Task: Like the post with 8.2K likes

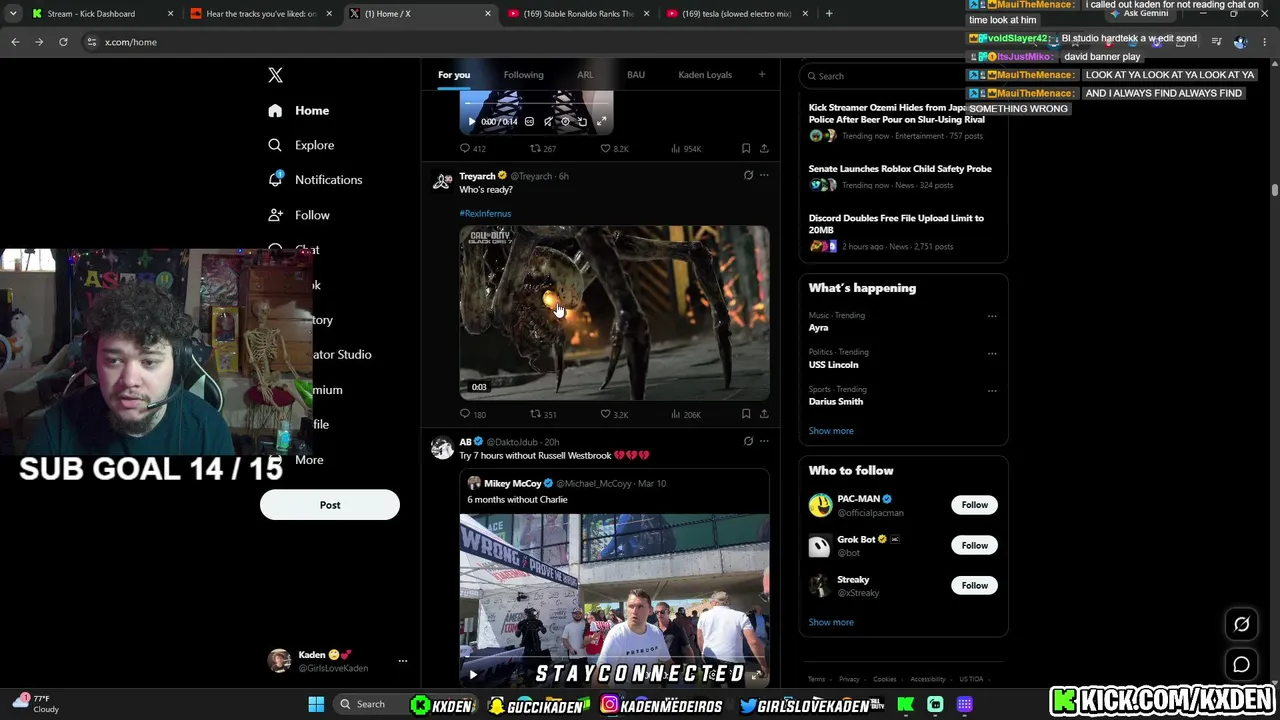Action: pos(614,149)
